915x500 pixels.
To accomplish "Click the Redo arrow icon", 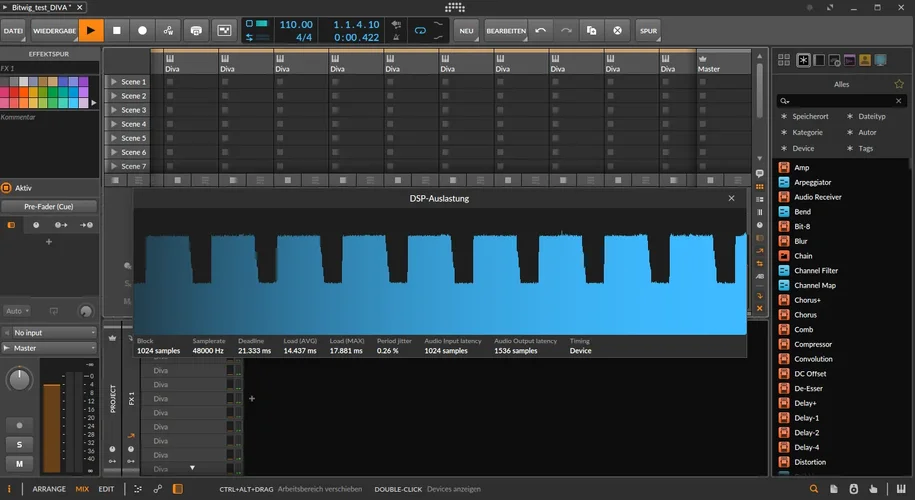I will (x=566, y=30).
